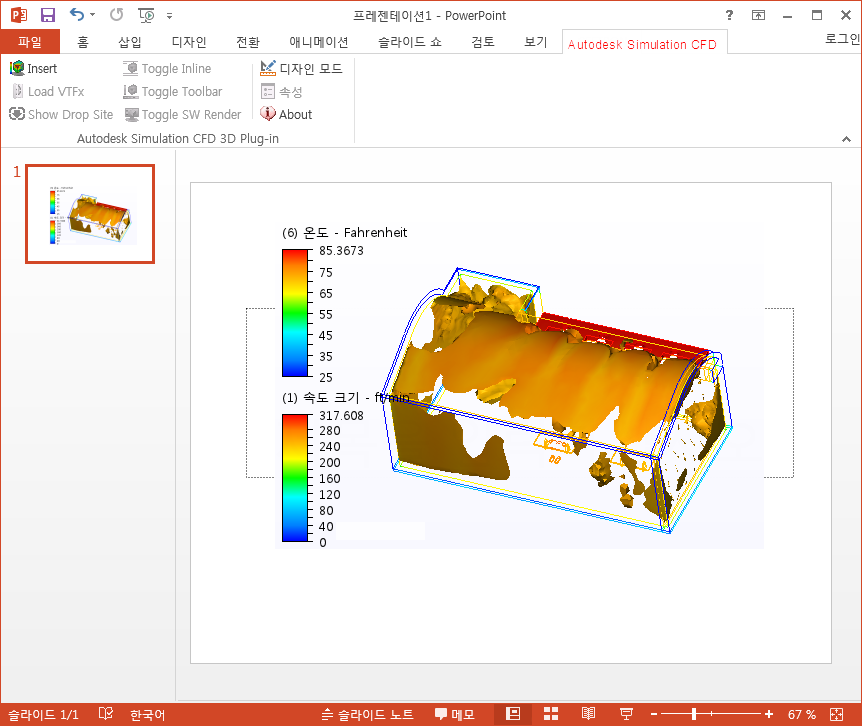This screenshot has height=726, width=862.
Task: Click the Insert CFD model icon
Action: coord(17,68)
